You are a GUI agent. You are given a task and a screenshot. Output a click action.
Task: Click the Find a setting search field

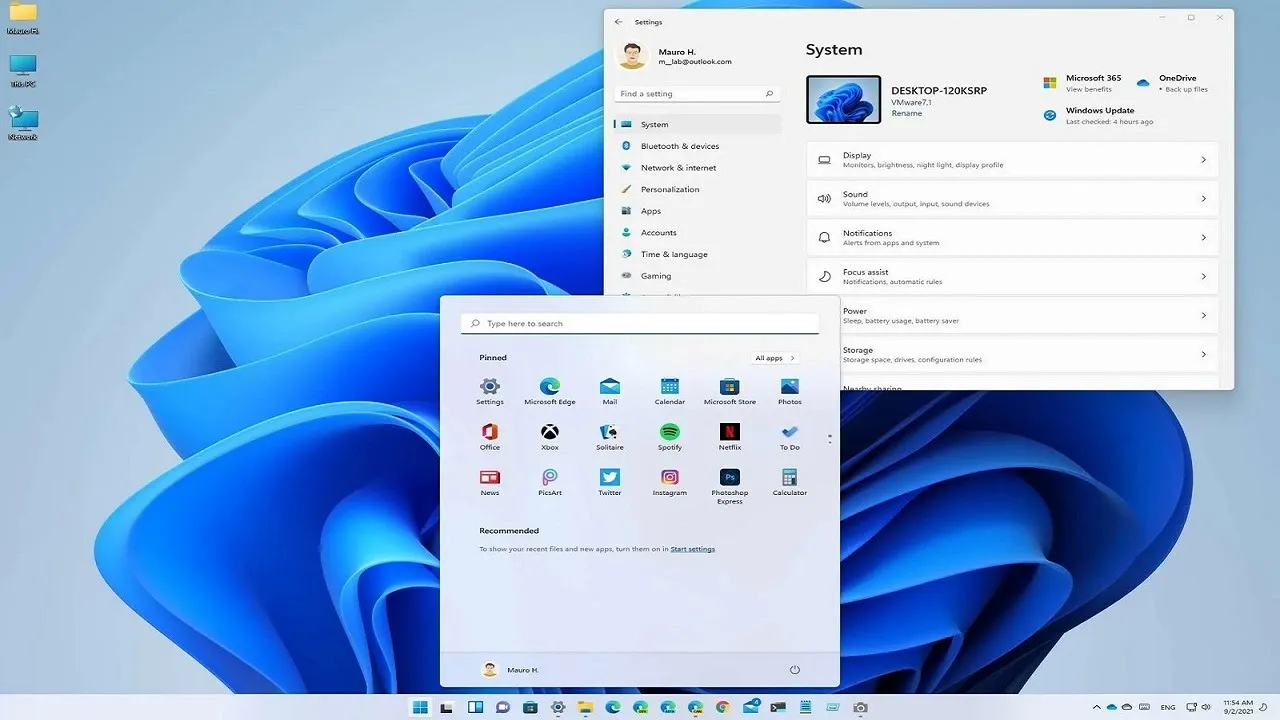point(697,94)
